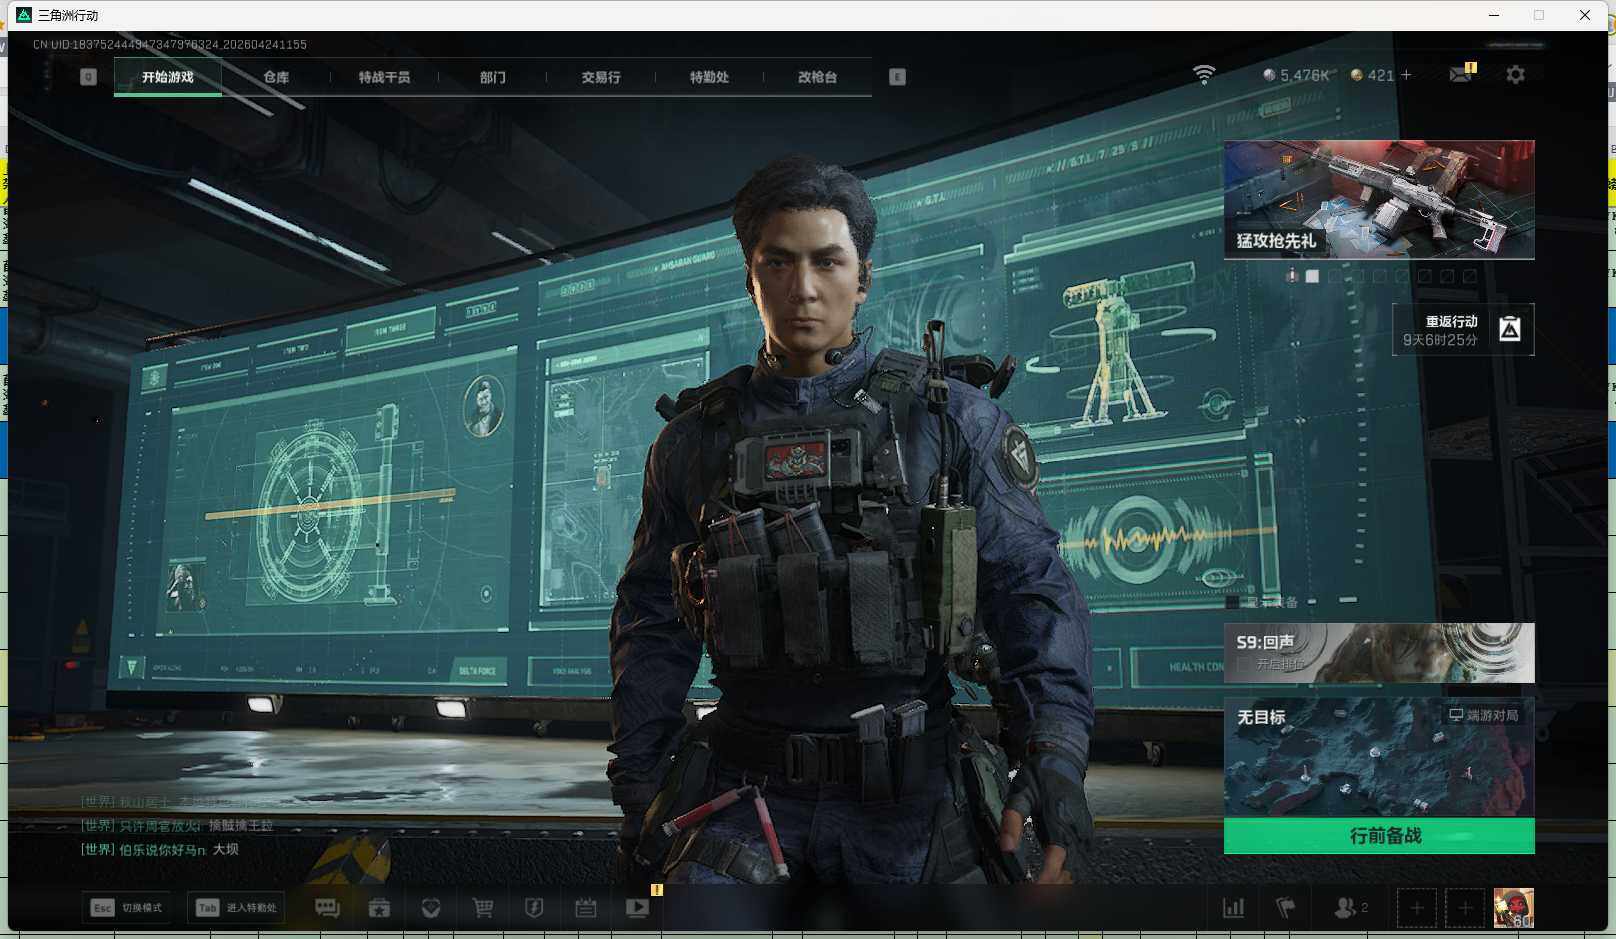
Task: Switch to the 部门 tab
Action: (x=492, y=77)
